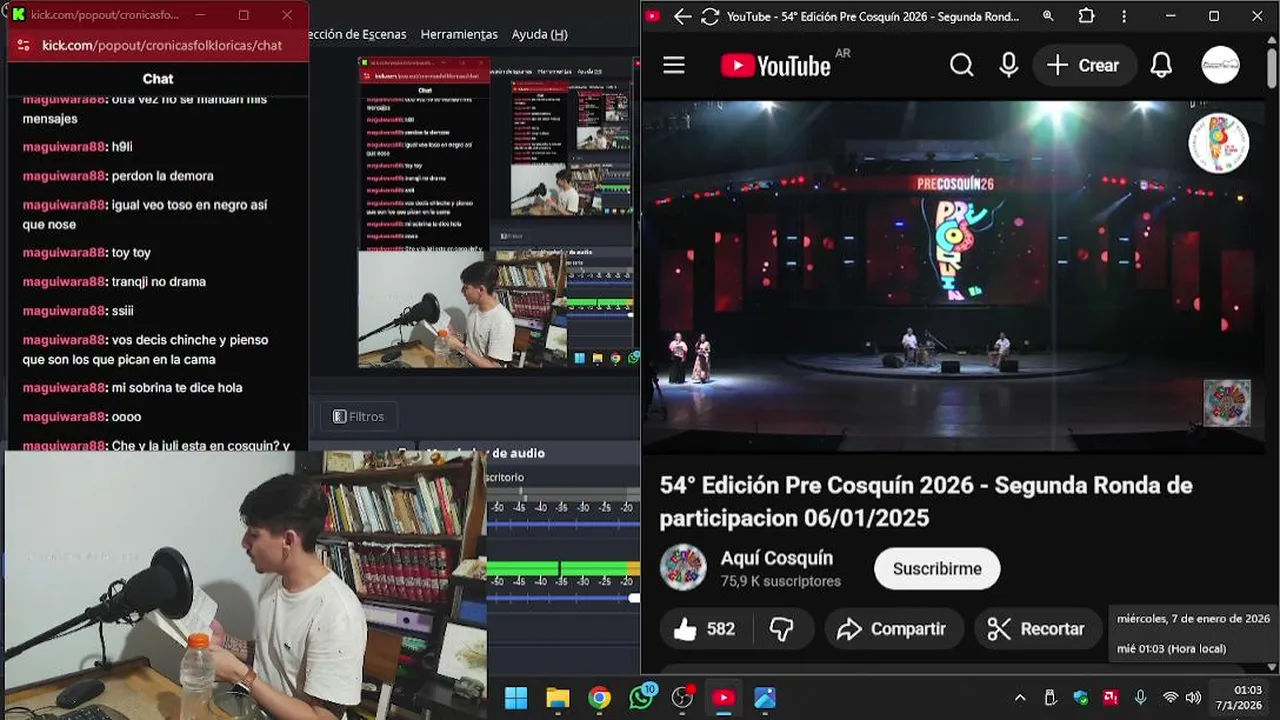
Task: Open the Aquí Cosquín channel avatar
Action: coord(683,568)
